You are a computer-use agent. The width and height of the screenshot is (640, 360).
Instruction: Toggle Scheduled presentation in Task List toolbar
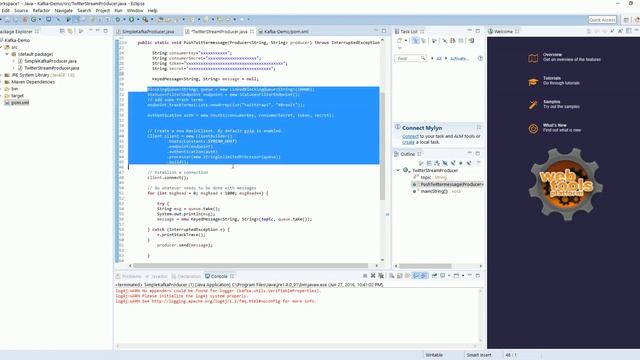pos(423,40)
